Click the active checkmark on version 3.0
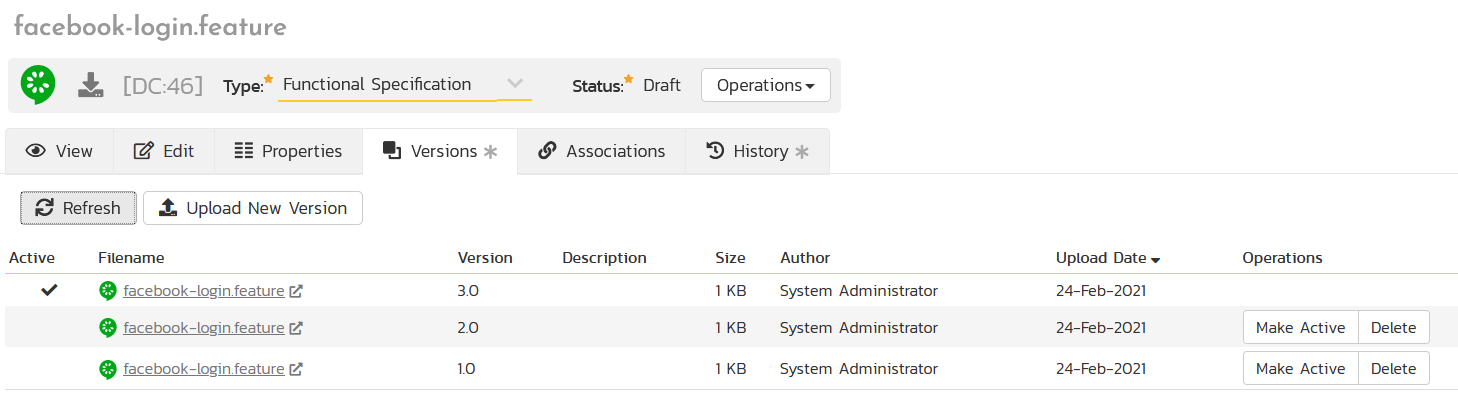 48,291
